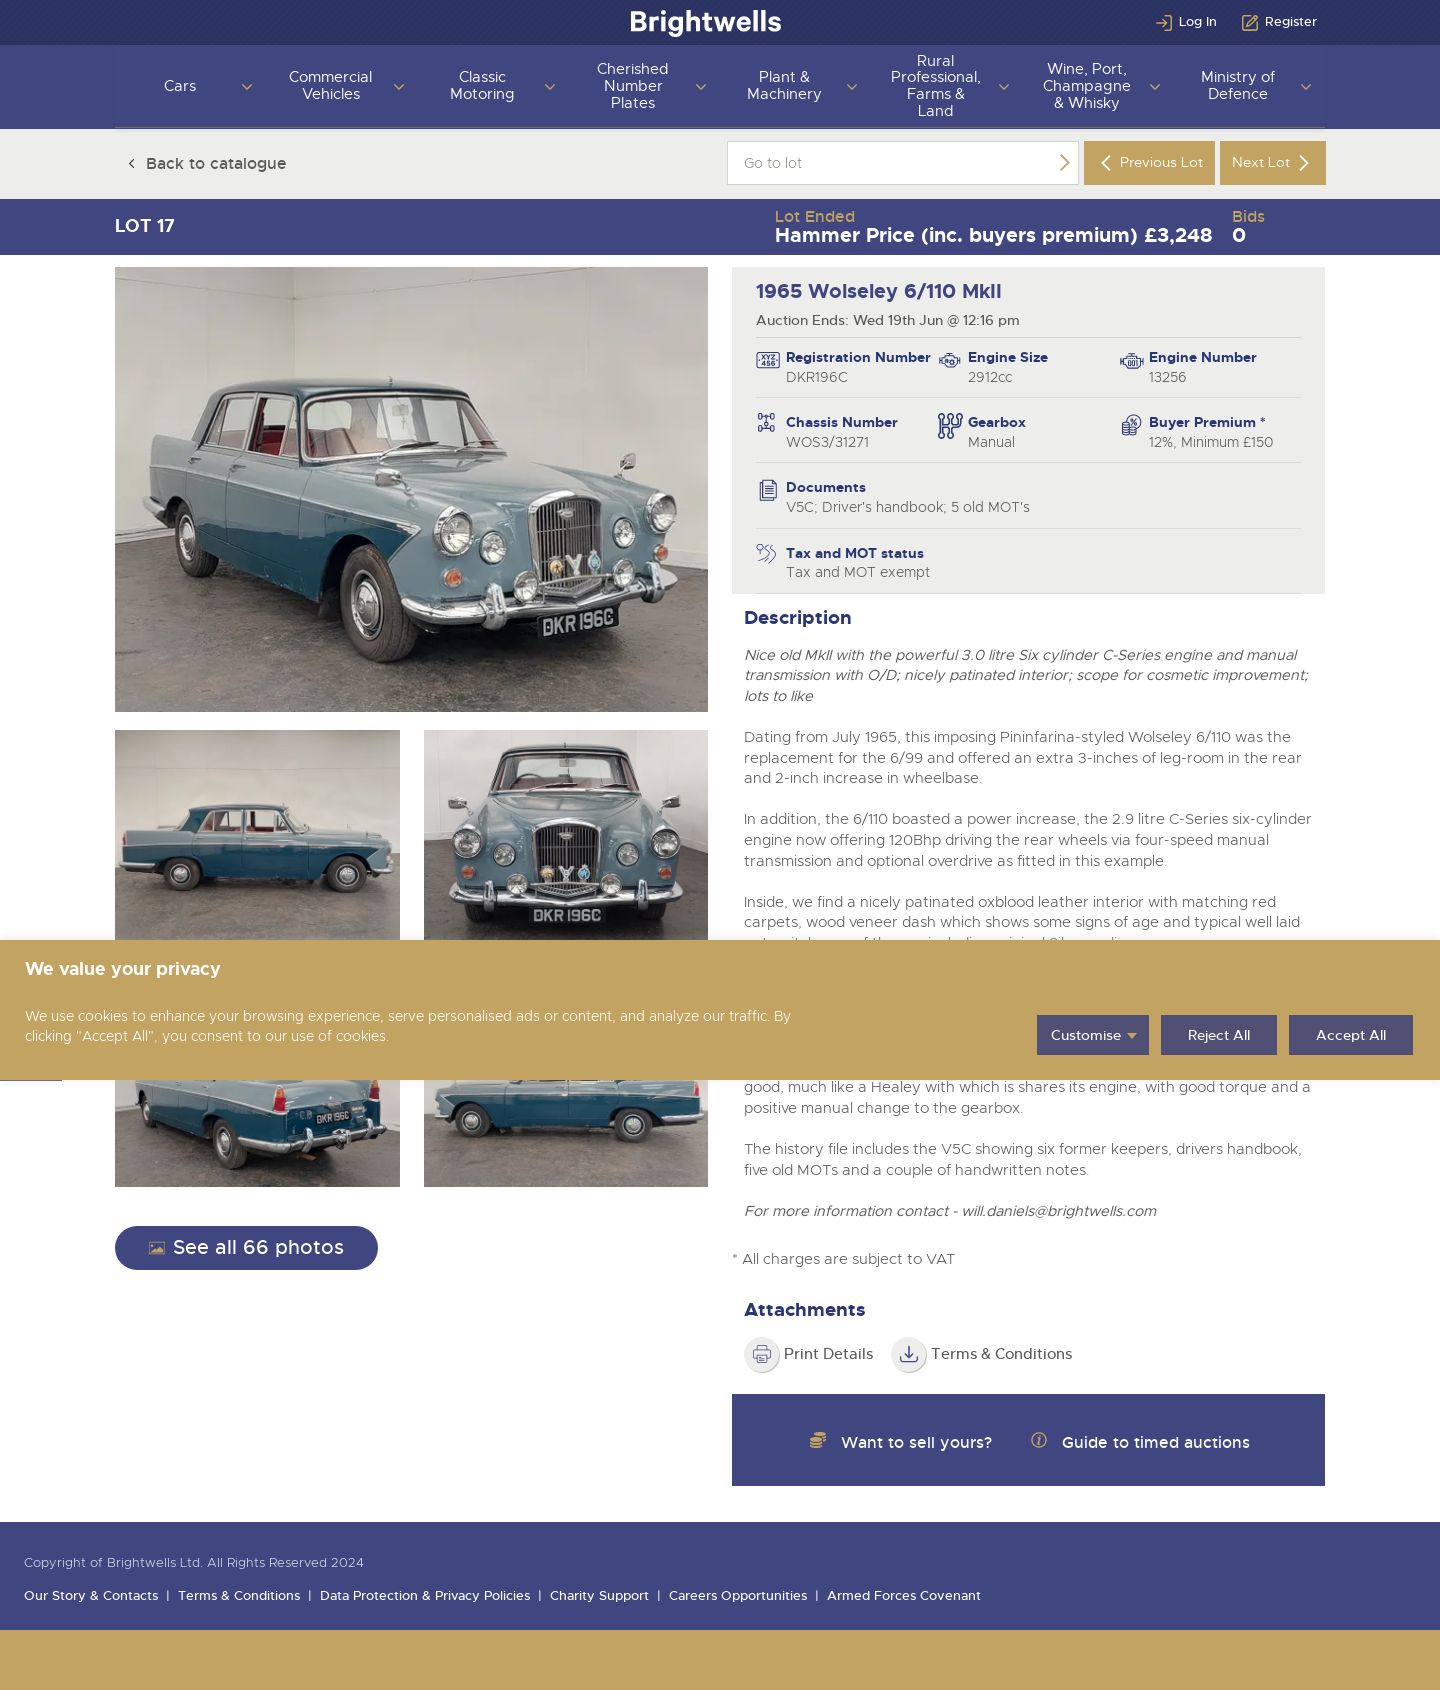Viewport: 1440px width, 1690px height.
Task: Click the Gearbox shifter icon
Action: coord(950,426)
